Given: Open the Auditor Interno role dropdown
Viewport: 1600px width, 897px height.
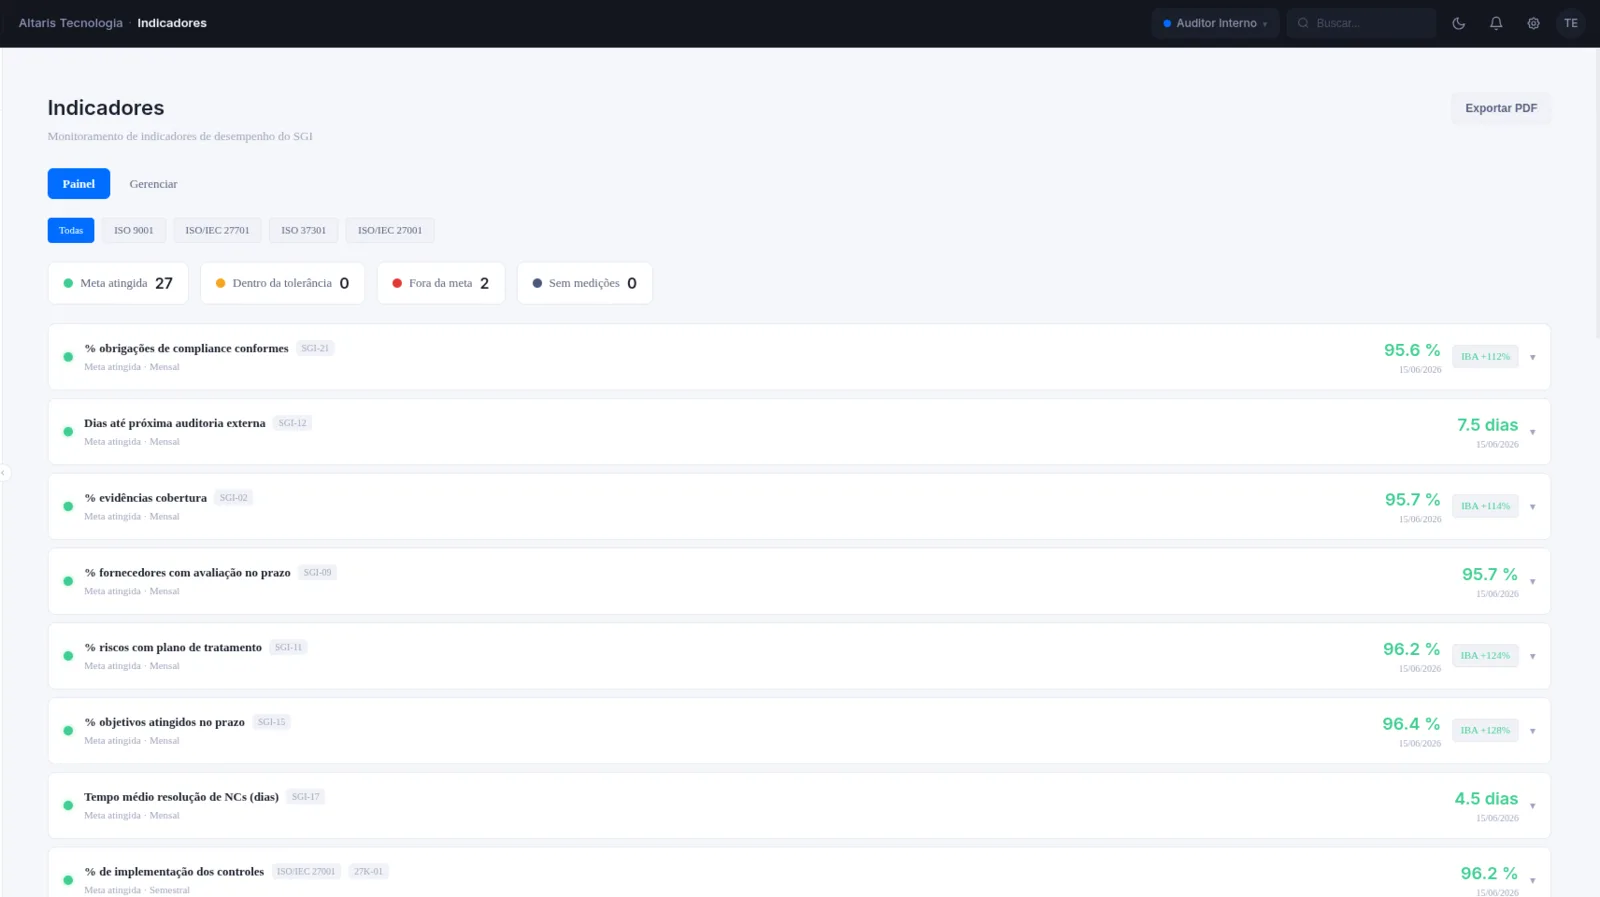Looking at the screenshot, I should click(x=1215, y=23).
